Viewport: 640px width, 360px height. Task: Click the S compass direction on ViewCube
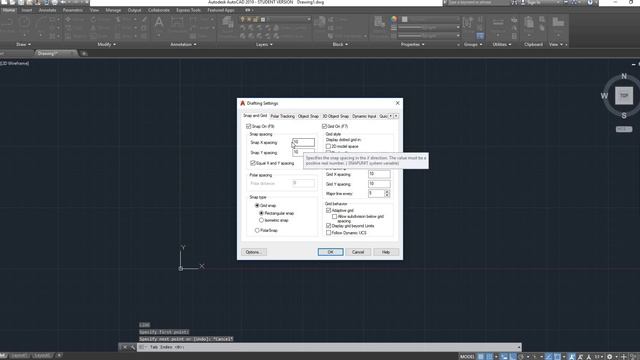point(624,116)
